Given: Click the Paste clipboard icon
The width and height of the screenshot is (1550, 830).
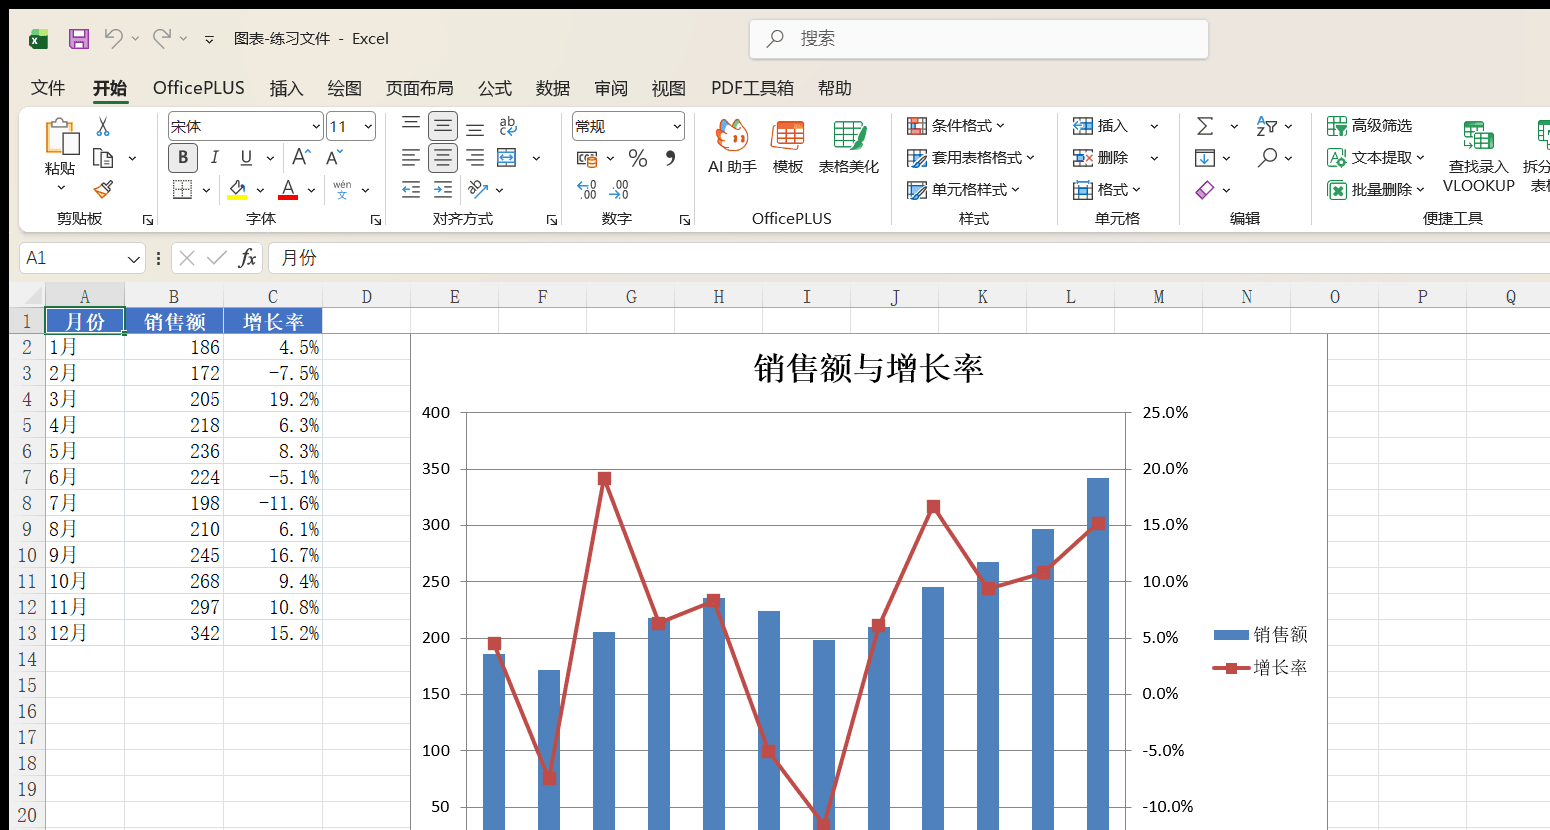Looking at the screenshot, I should click(61, 136).
